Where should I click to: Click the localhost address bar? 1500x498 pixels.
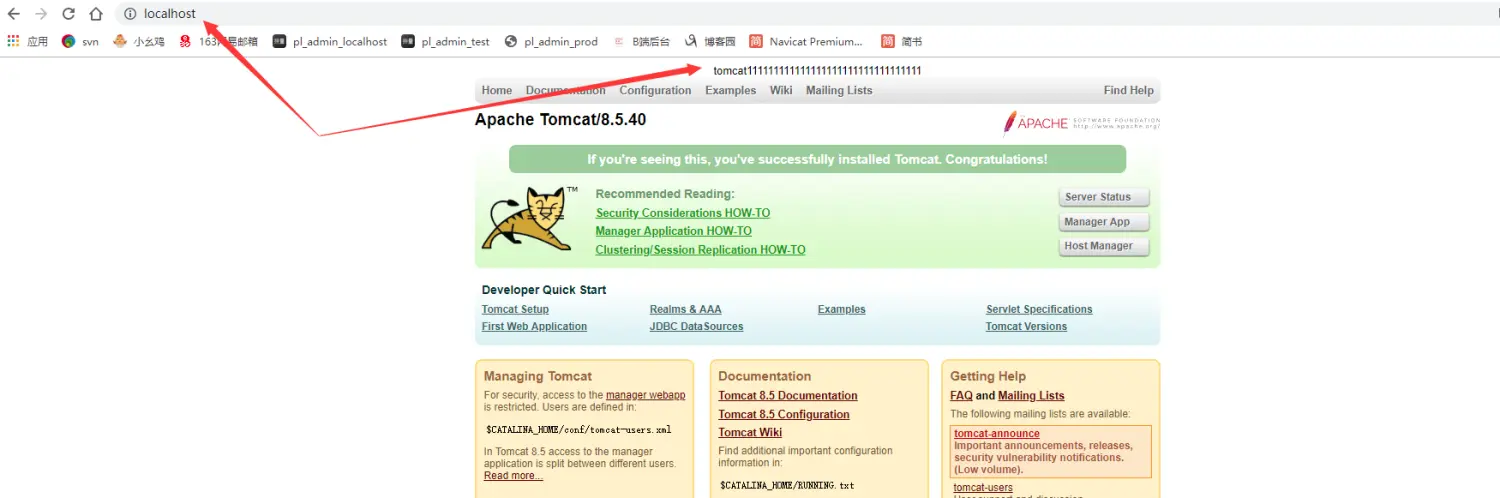point(800,14)
